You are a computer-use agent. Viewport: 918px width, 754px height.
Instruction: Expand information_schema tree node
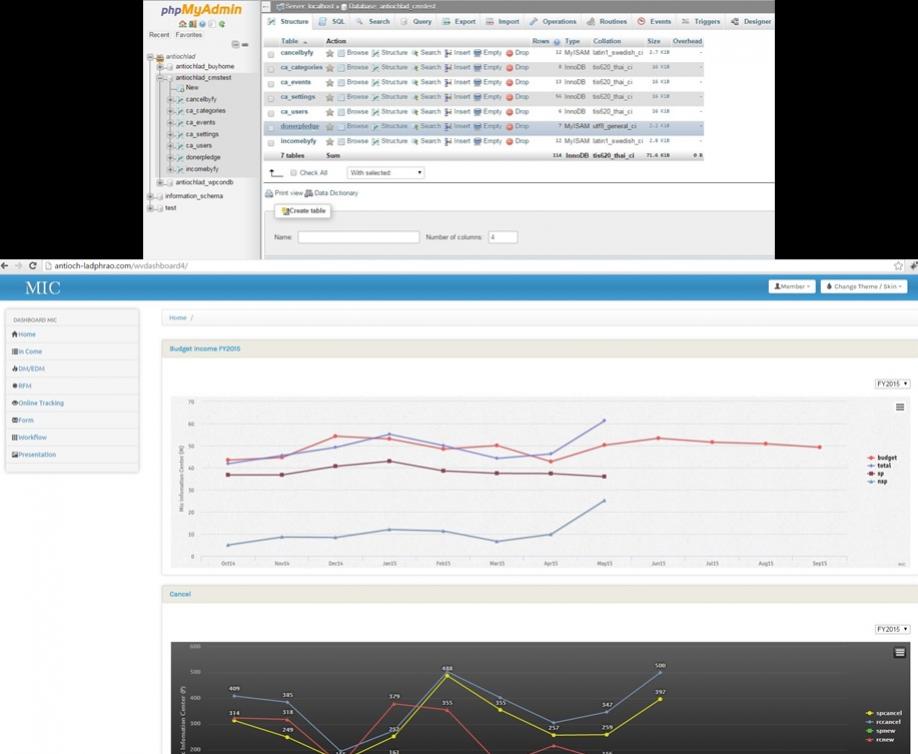pos(150,196)
